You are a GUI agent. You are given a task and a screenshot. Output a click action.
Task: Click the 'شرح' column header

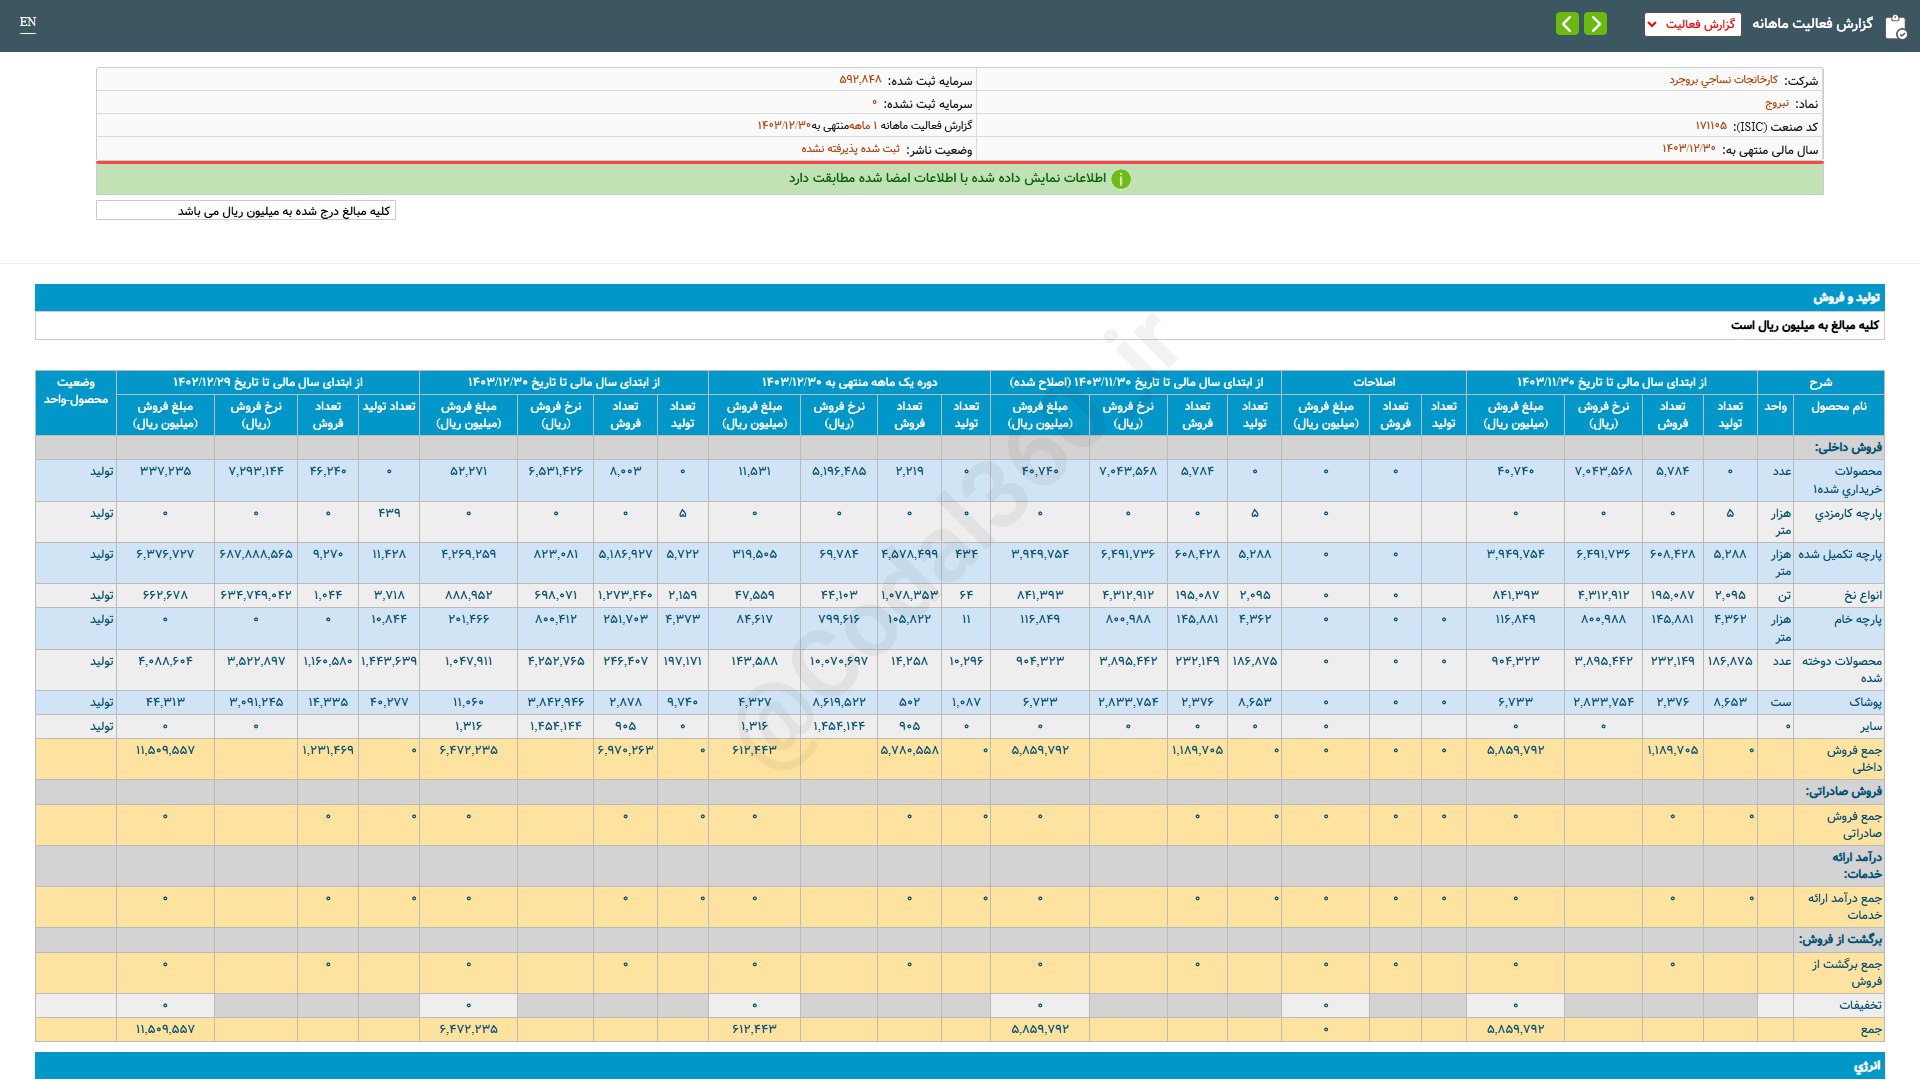1820,382
